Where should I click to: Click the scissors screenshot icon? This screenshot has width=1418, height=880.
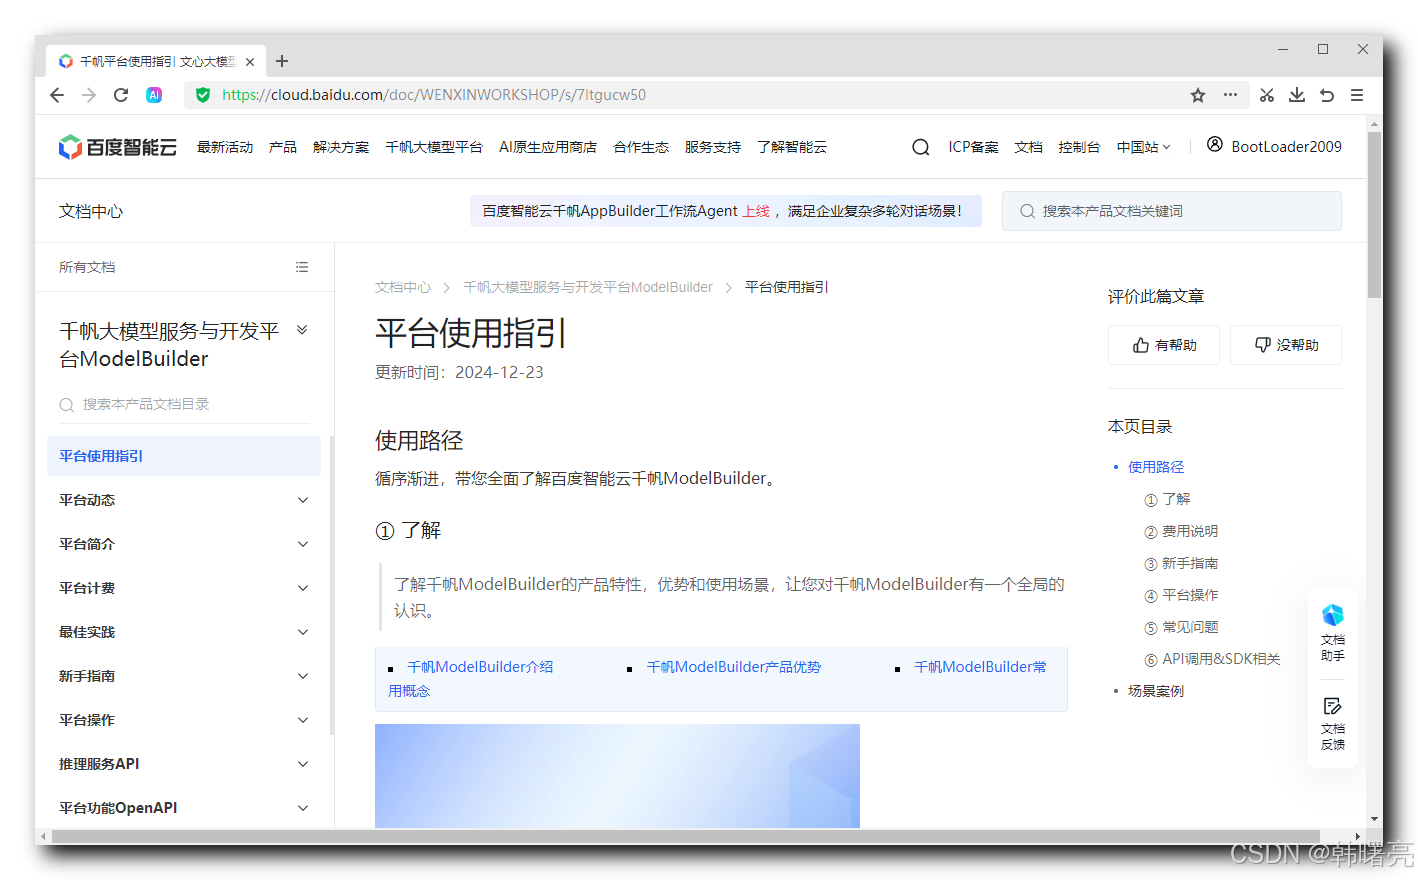pyautogui.click(x=1267, y=95)
